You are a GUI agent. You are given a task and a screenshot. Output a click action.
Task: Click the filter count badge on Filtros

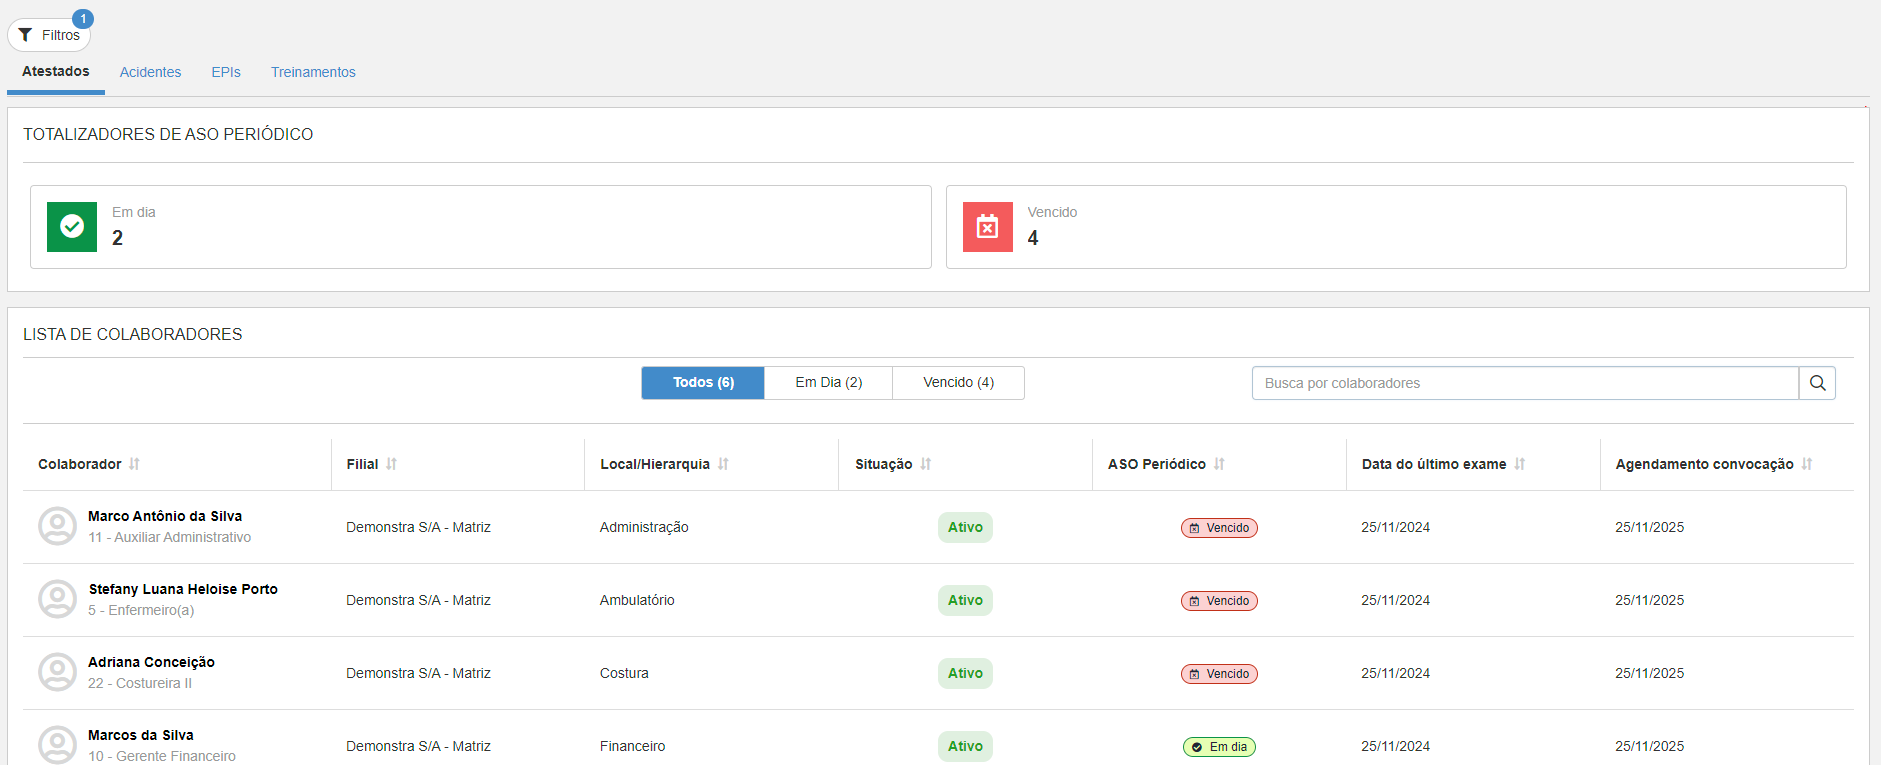83,19
